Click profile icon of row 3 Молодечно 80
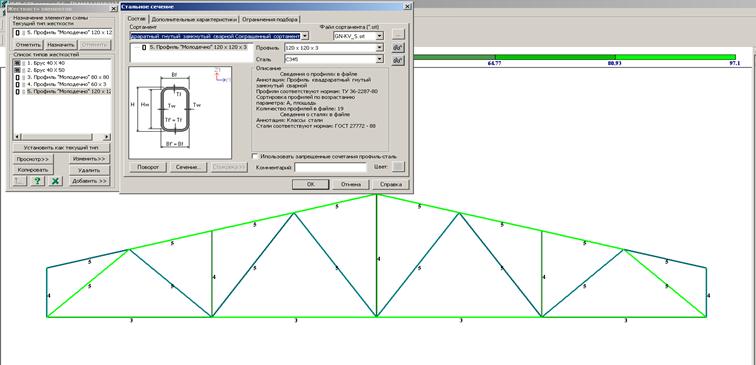This screenshot has width=756, height=365. (18, 77)
